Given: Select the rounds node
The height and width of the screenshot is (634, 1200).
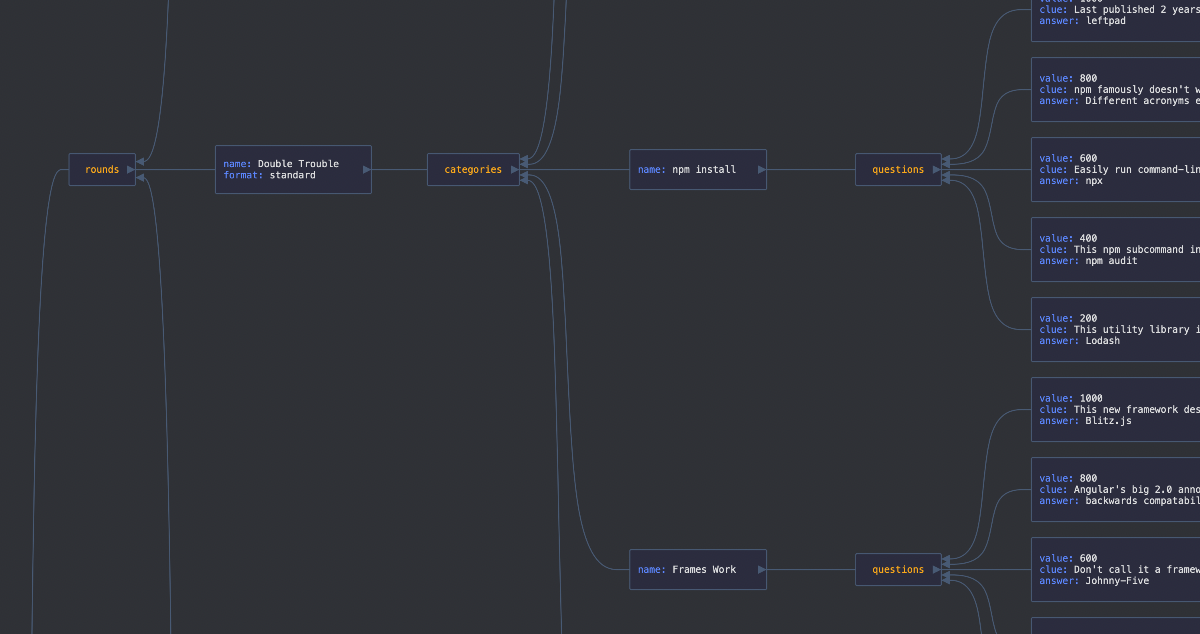Looking at the screenshot, I should 100,169.
